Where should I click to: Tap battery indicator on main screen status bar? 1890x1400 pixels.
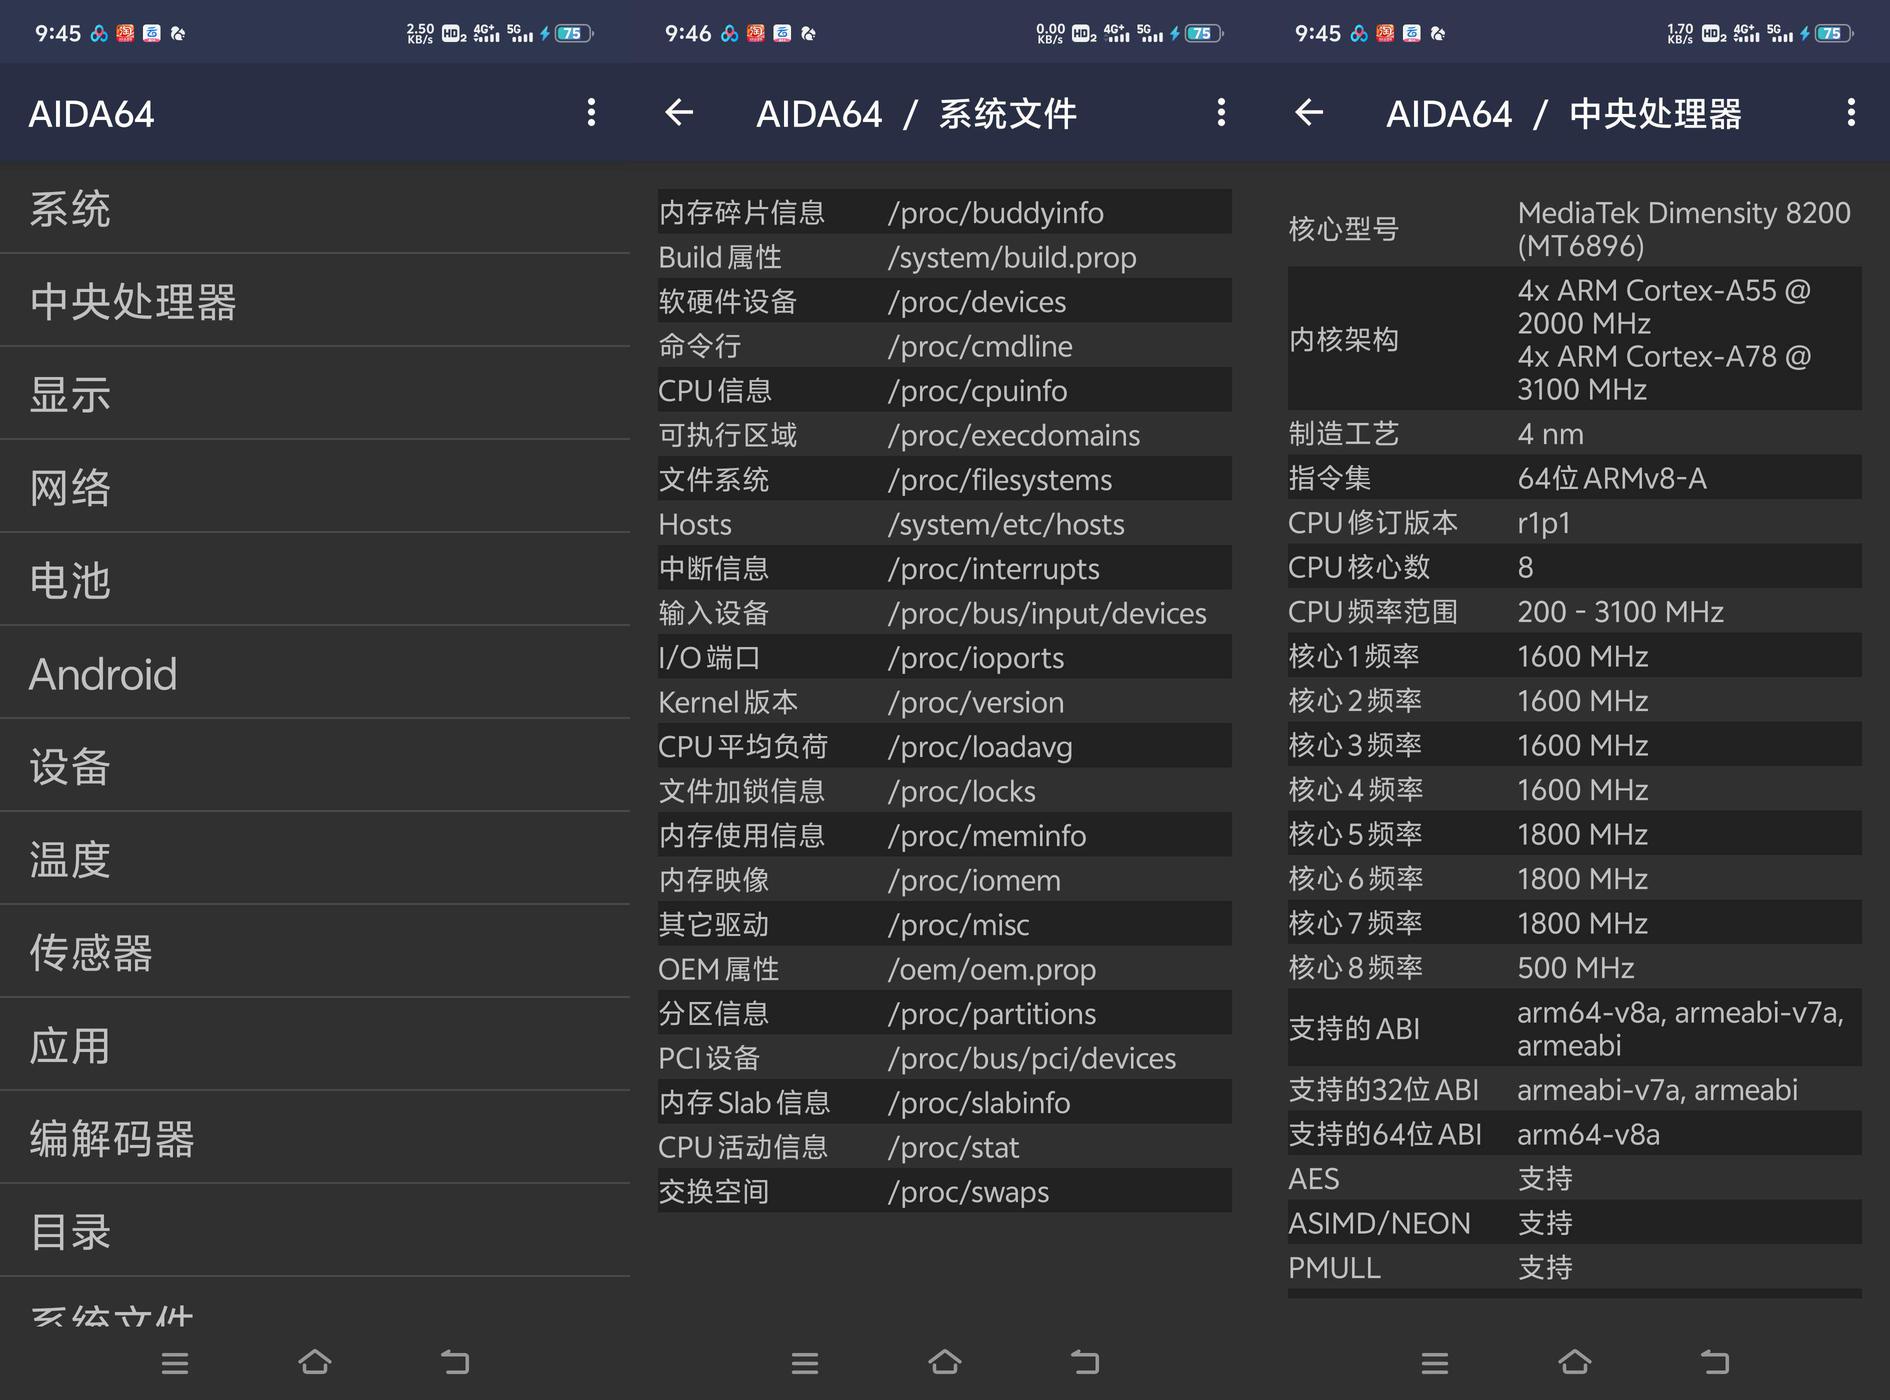pyautogui.click(x=575, y=33)
